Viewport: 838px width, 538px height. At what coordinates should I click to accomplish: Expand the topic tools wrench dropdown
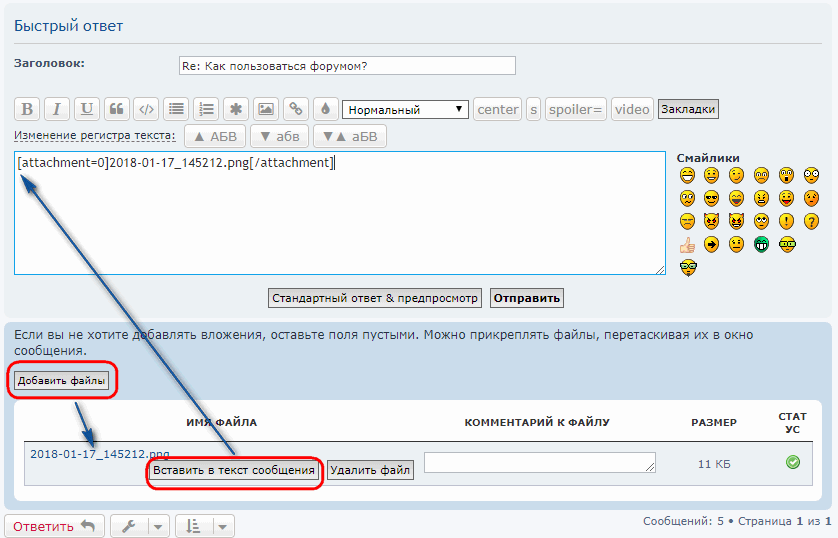[x=139, y=526]
